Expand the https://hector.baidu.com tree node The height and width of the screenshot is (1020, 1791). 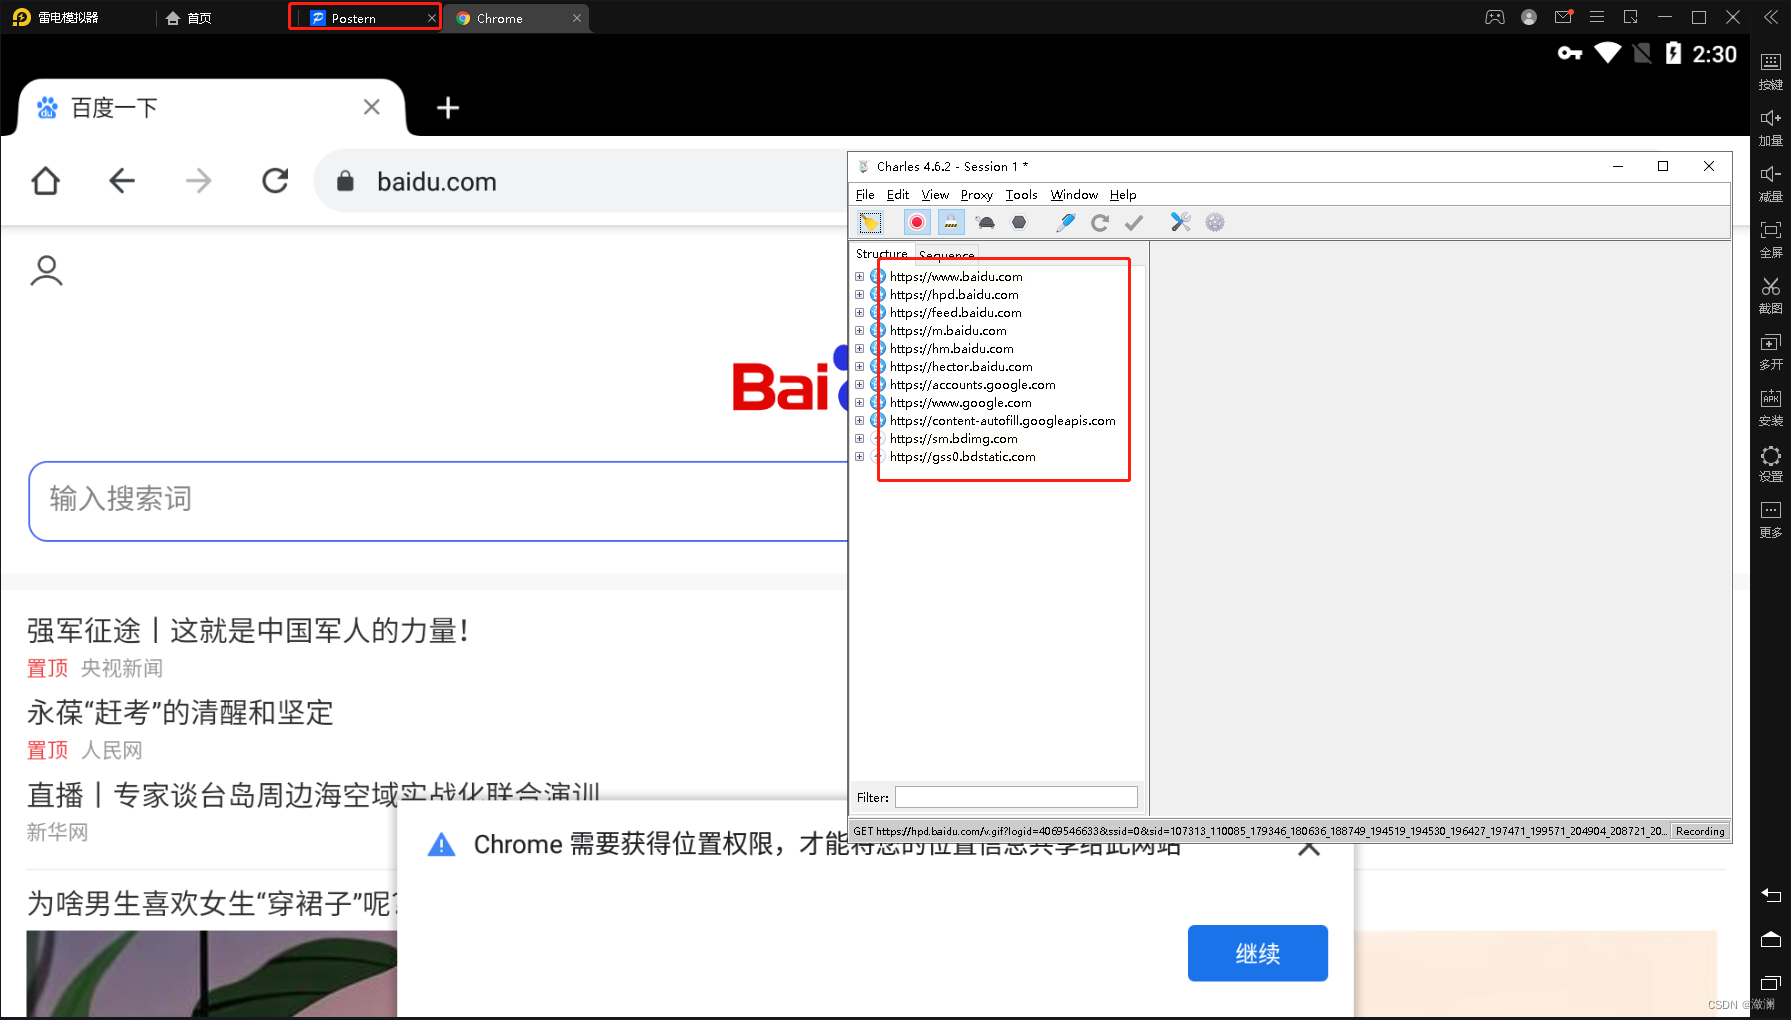(x=859, y=367)
